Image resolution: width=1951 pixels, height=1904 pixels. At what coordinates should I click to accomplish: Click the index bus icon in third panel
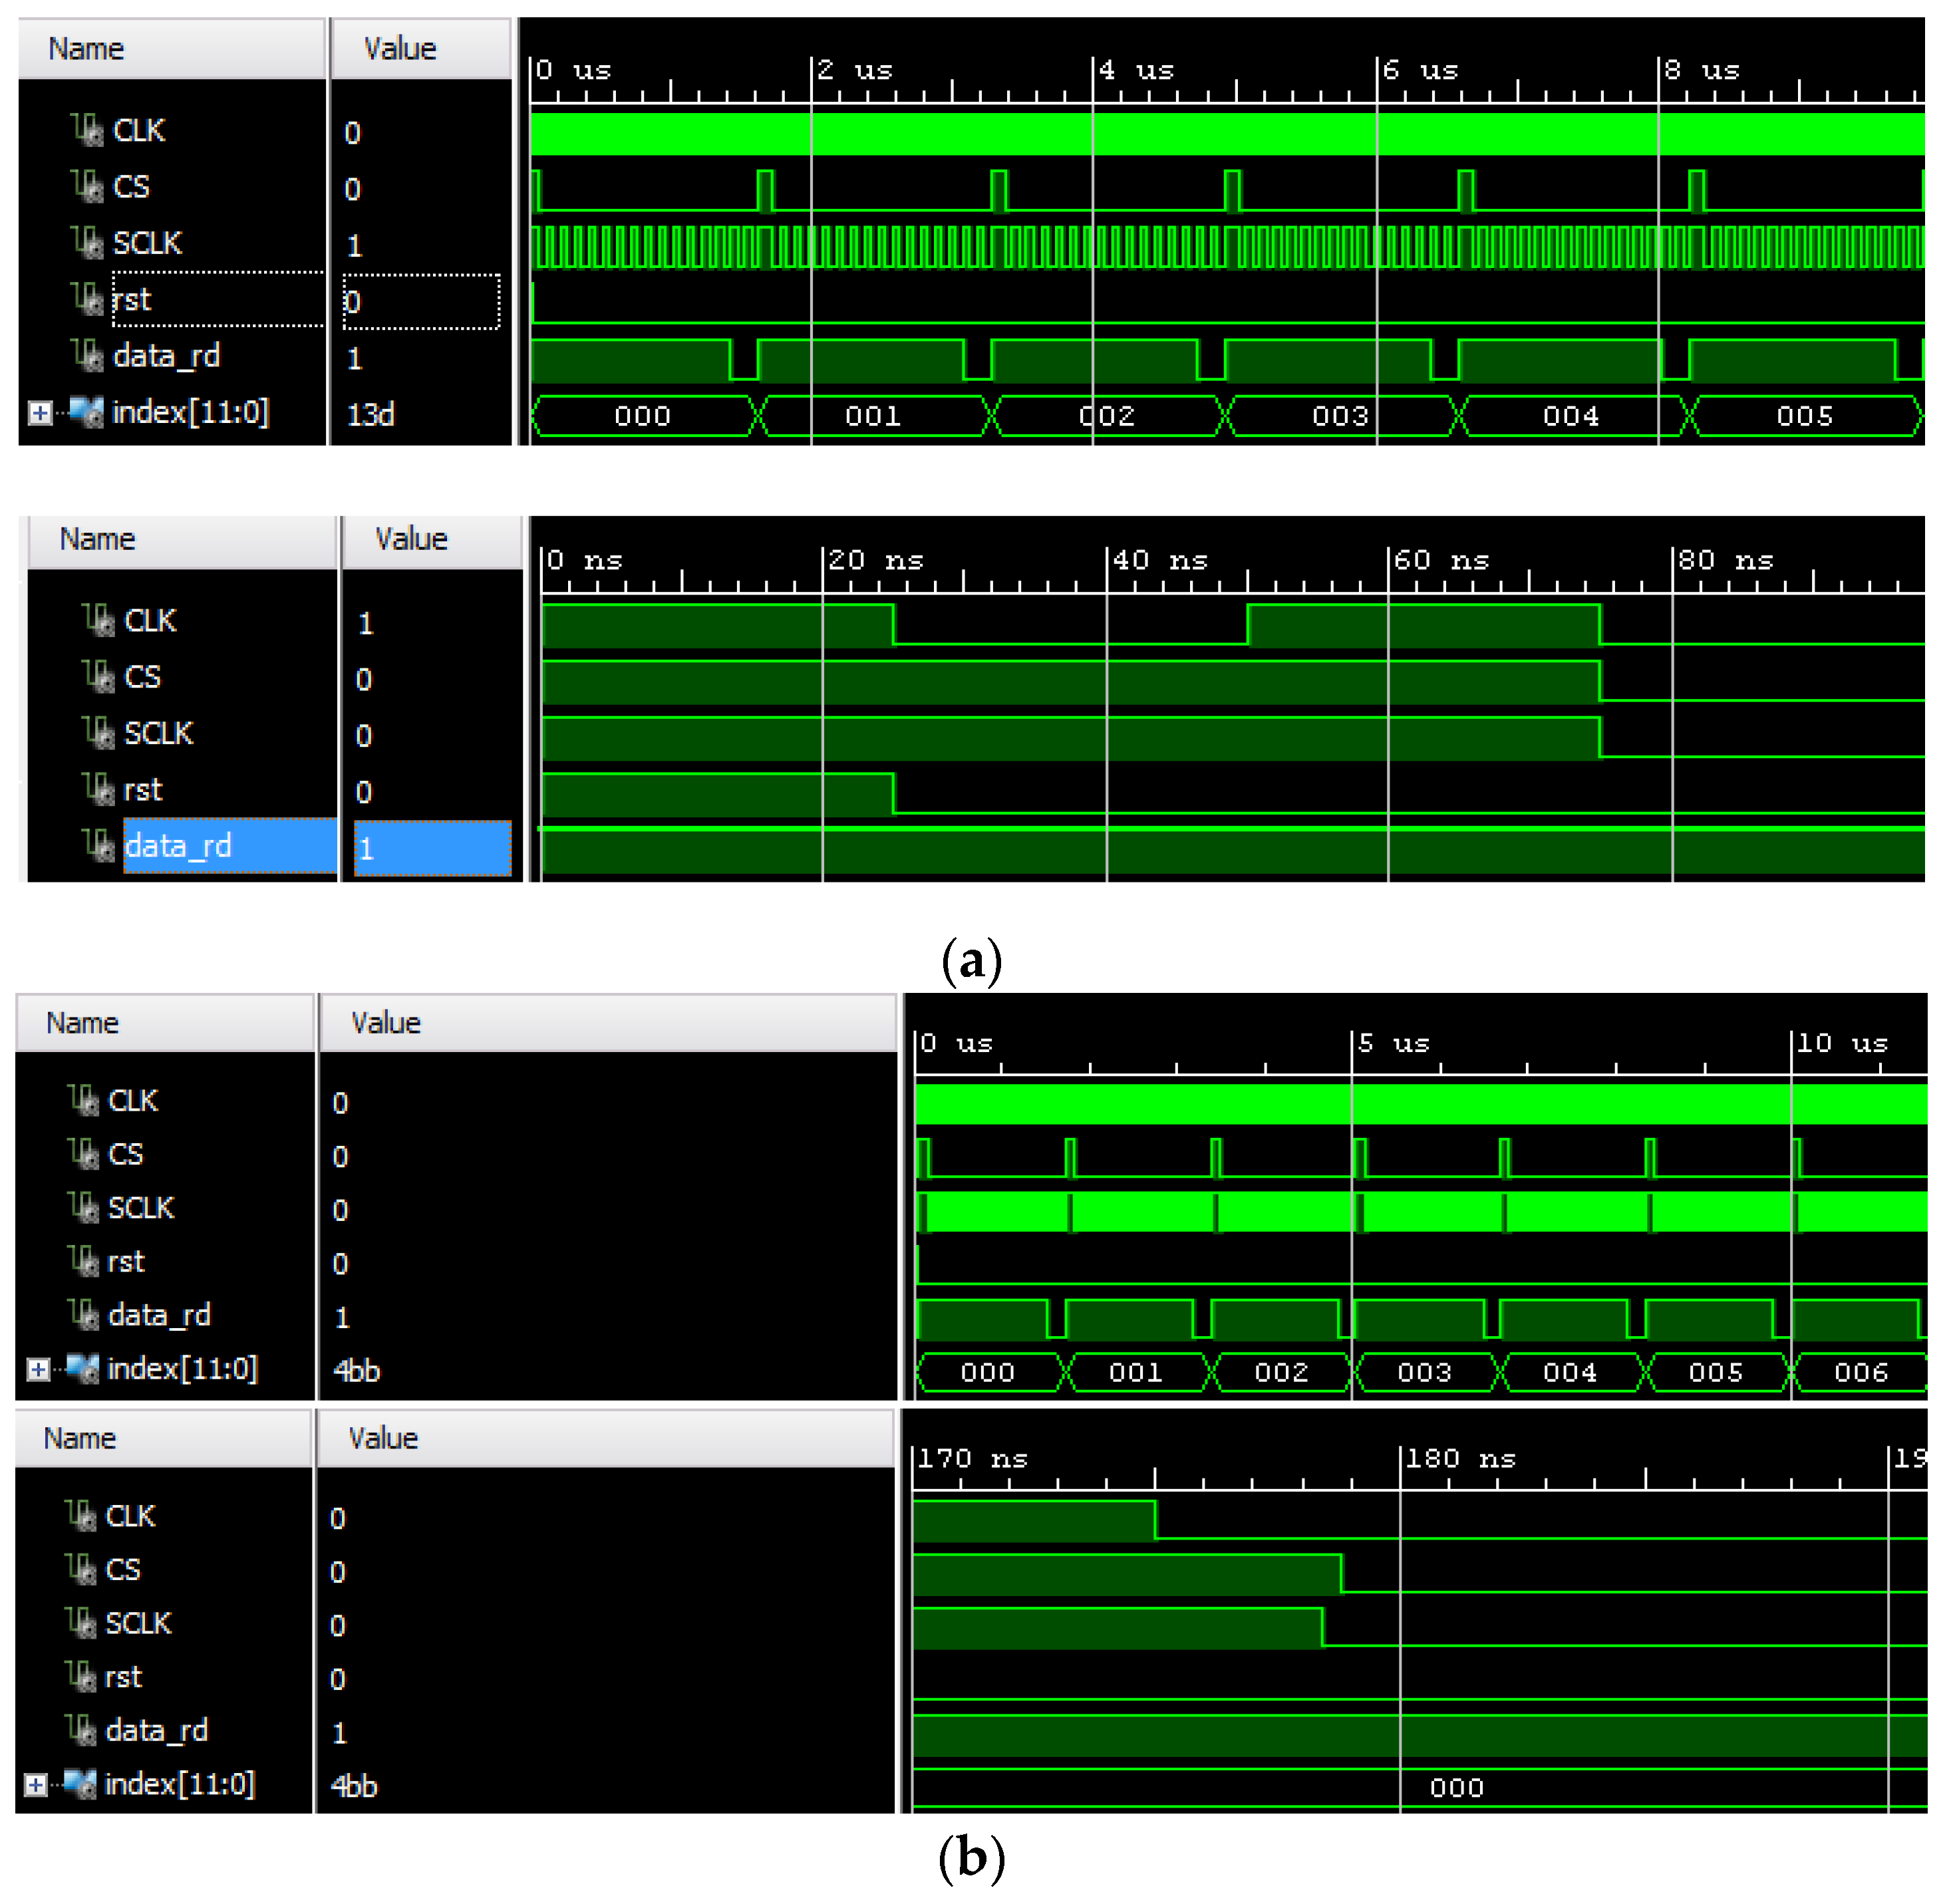click(x=83, y=1369)
